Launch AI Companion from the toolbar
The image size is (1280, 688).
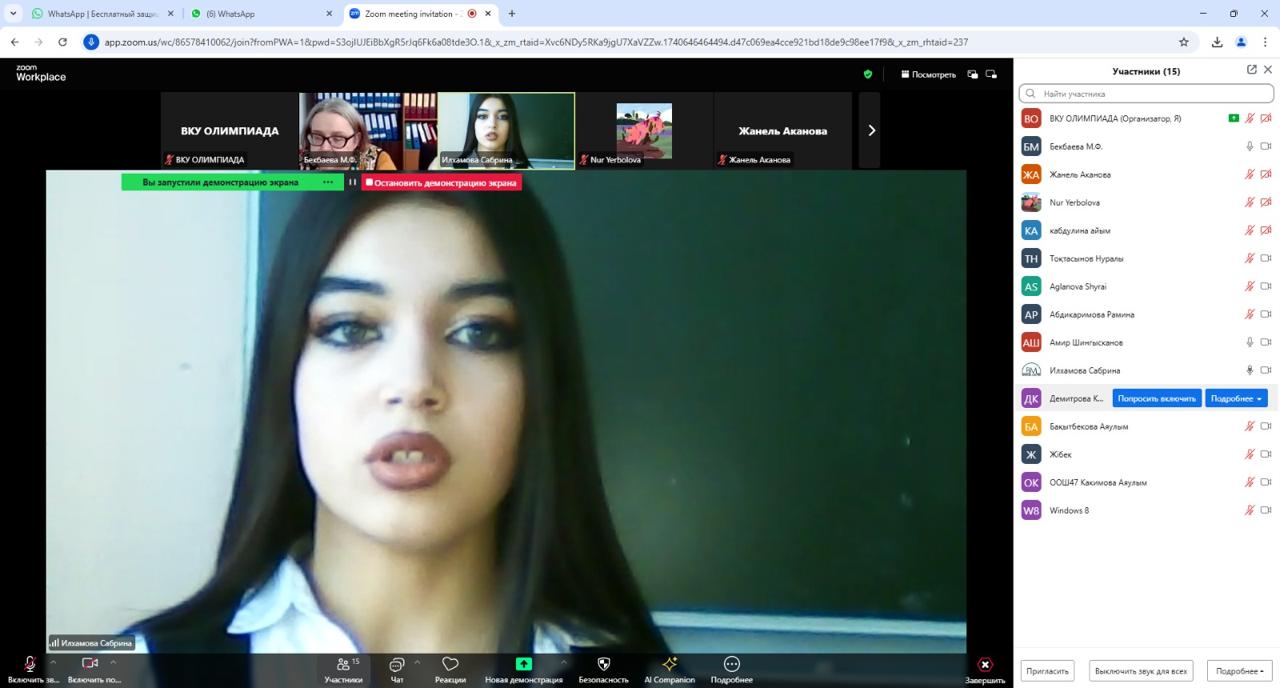[x=669, y=665]
